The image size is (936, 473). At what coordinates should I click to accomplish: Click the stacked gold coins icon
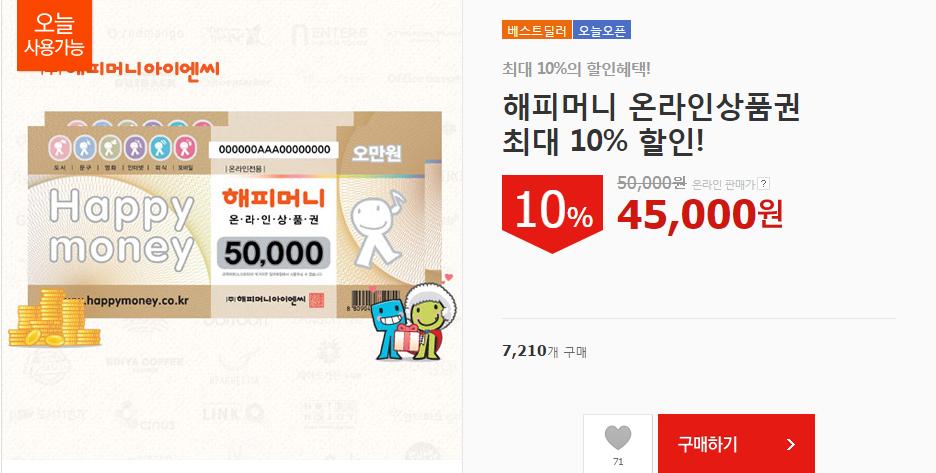[x=54, y=318]
